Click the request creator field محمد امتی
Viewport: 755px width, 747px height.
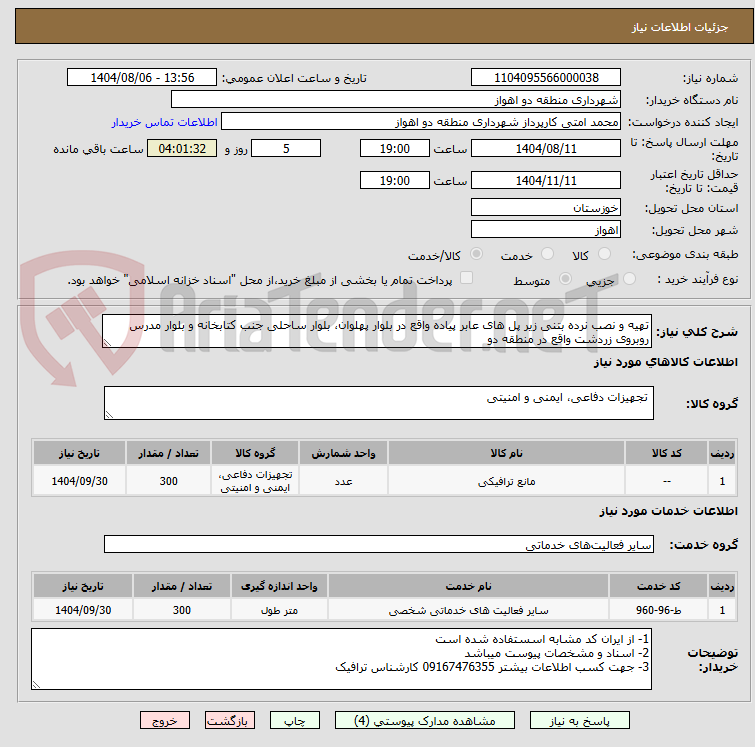tap(421, 122)
